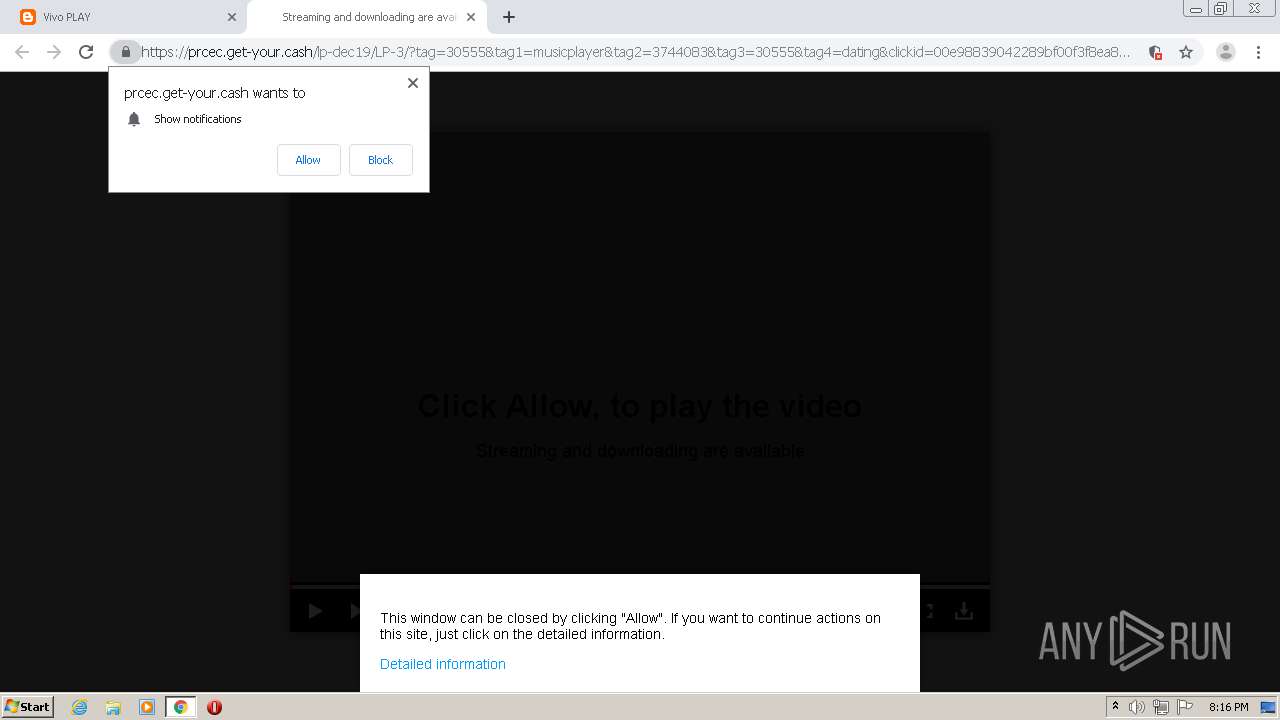Open the red Opera icon in the taskbar

point(214,707)
